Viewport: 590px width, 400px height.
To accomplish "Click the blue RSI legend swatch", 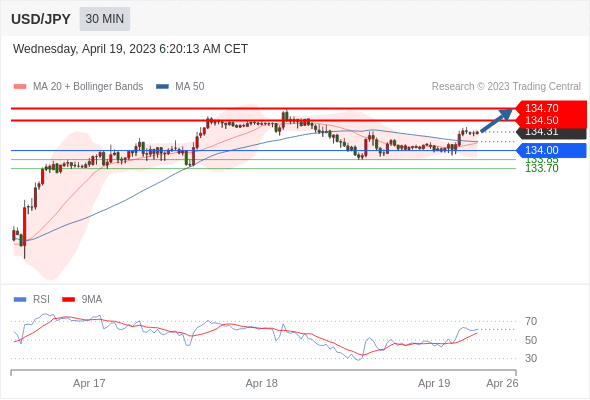I will pyautogui.click(x=20, y=300).
